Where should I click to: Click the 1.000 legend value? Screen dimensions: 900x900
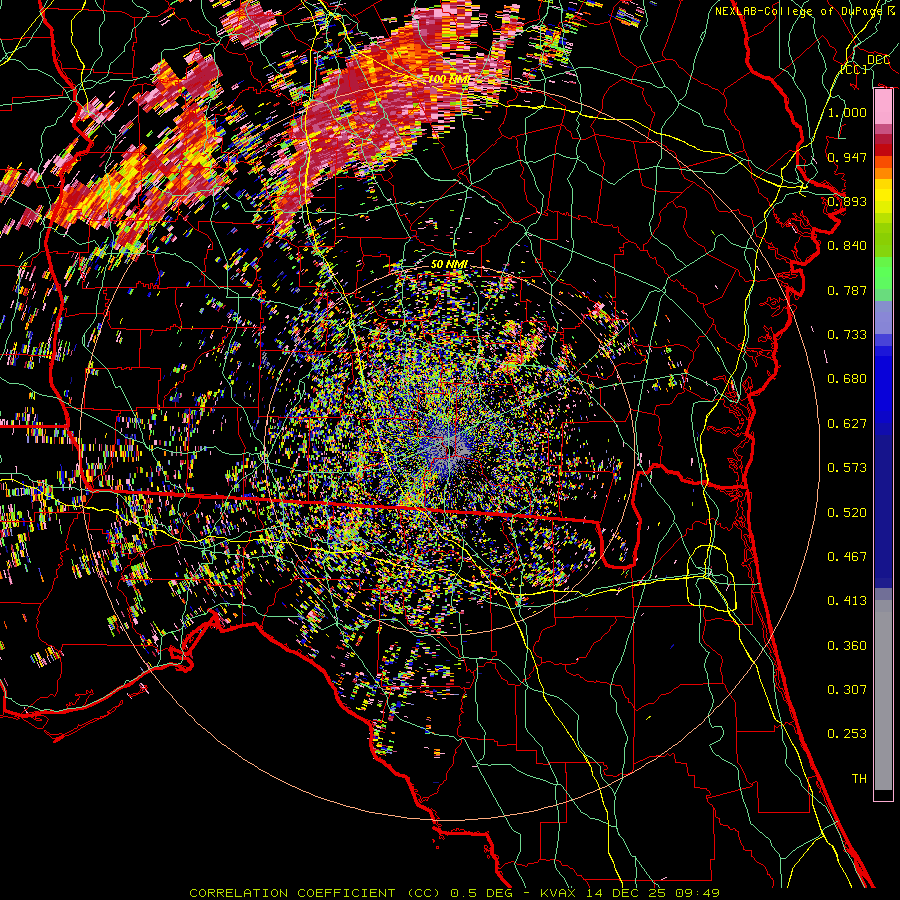pos(847,112)
